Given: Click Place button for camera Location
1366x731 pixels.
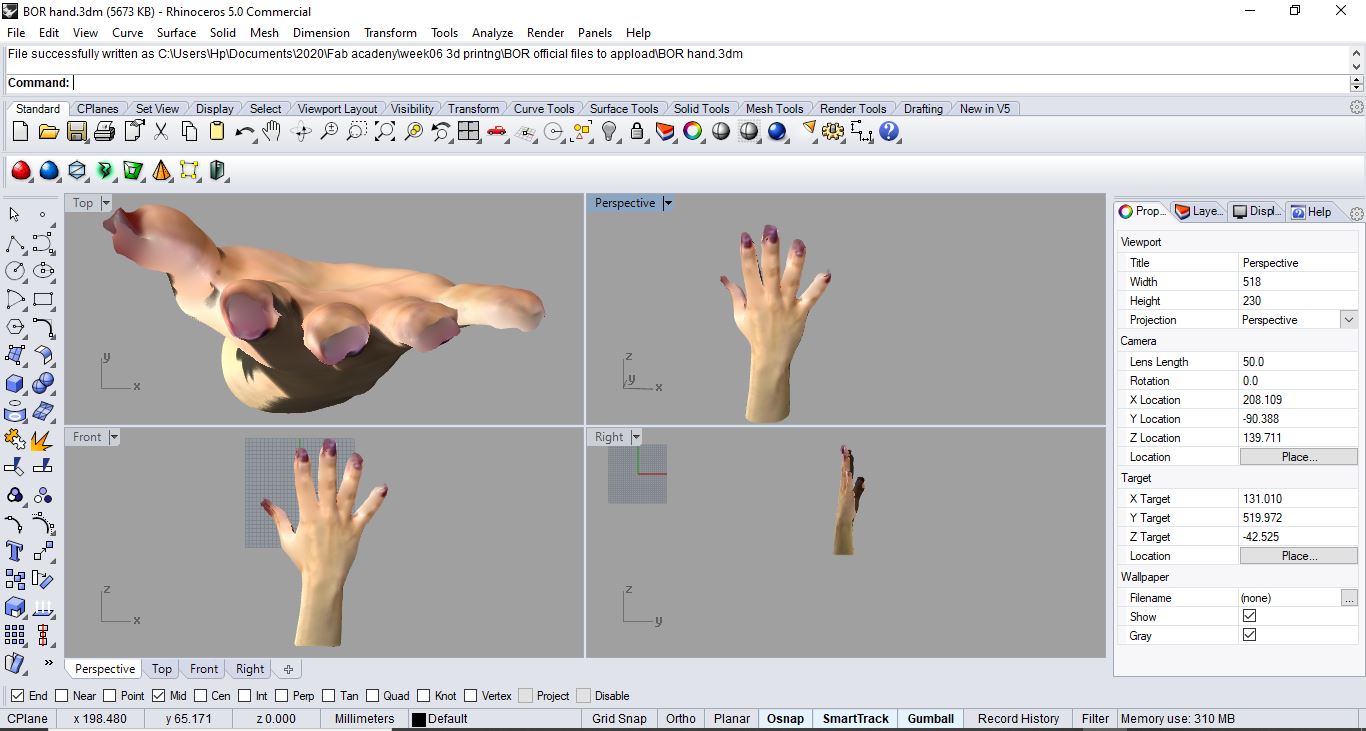Looking at the screenshot, I should (1299, 456).
